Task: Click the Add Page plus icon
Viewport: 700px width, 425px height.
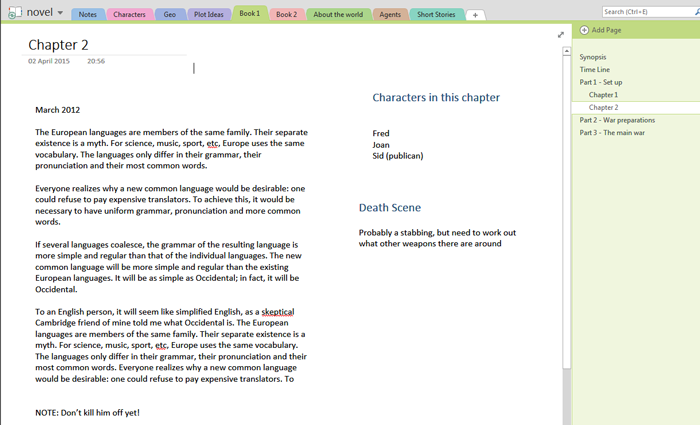Action: coord(584,30)
